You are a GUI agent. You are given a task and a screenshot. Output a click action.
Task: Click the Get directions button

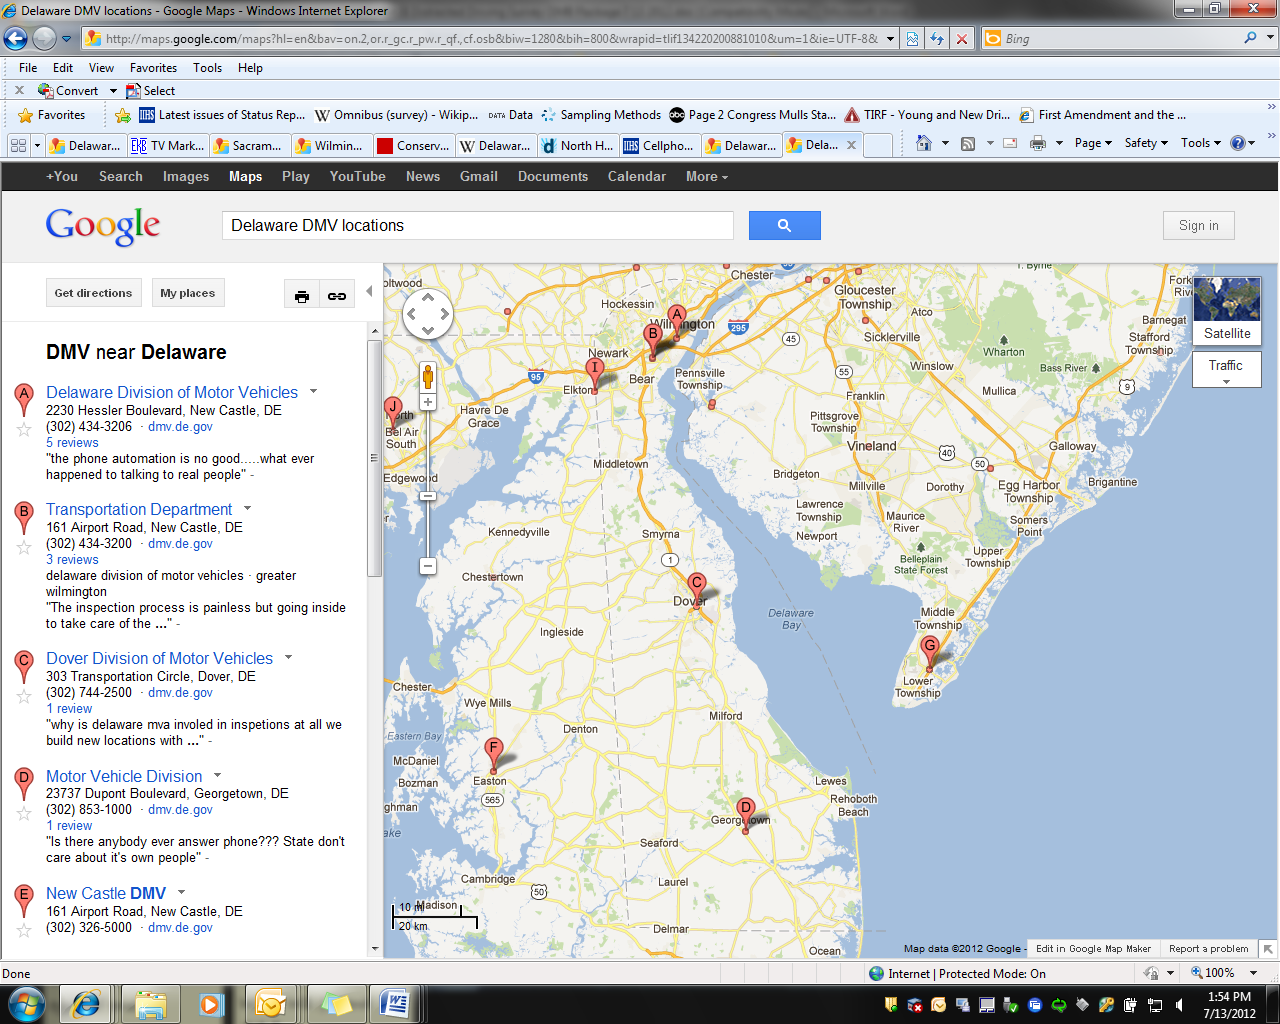pos(93,293)
